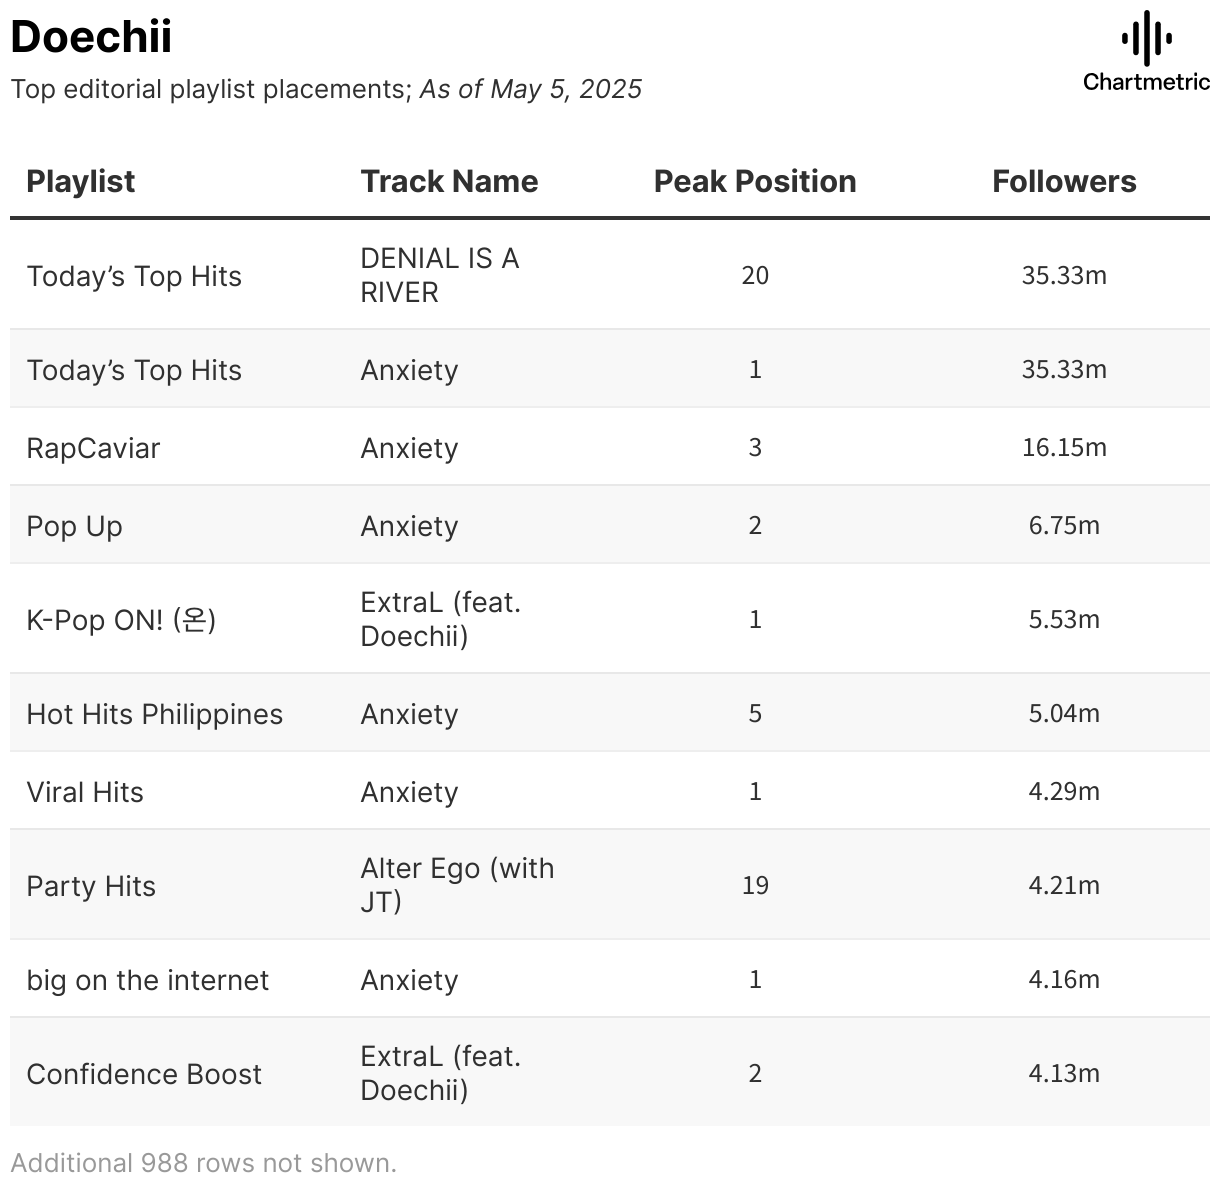Select the Pop Up playlist entry
This screenshot has height=1188, width=1220.
[x=74, y=526]
